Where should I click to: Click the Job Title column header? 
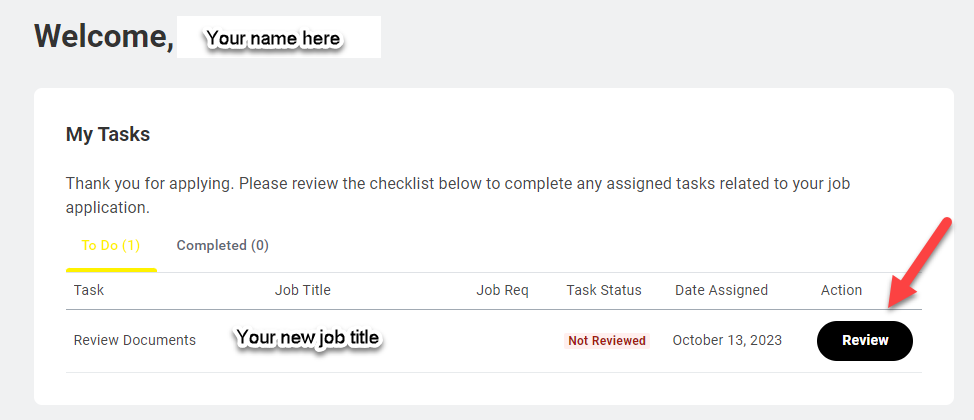(302, 290)
